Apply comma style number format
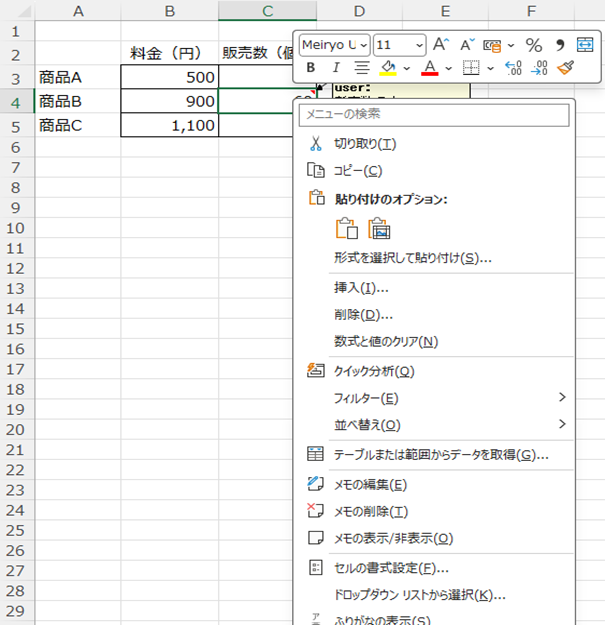 coord(560,45)
